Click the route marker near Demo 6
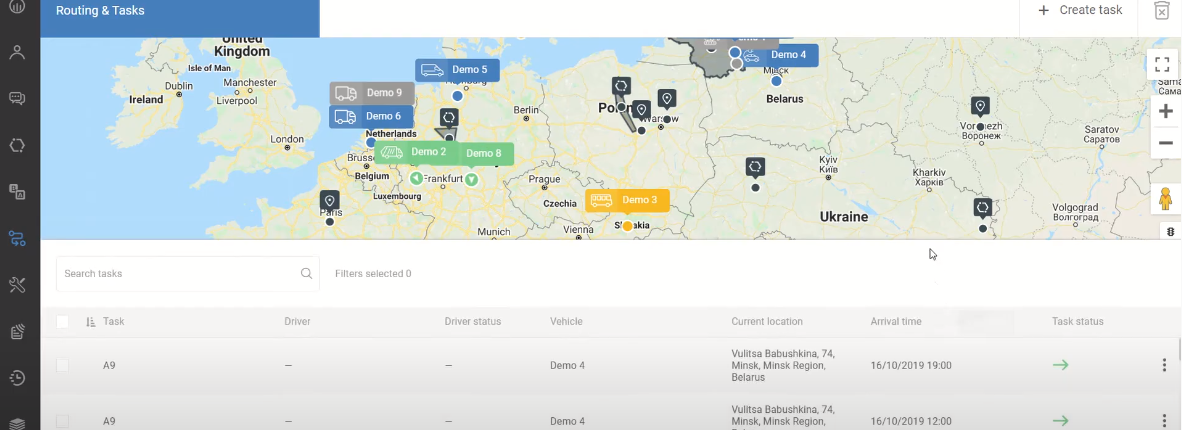Screen dimensions: 1182x430 [449, 118]
